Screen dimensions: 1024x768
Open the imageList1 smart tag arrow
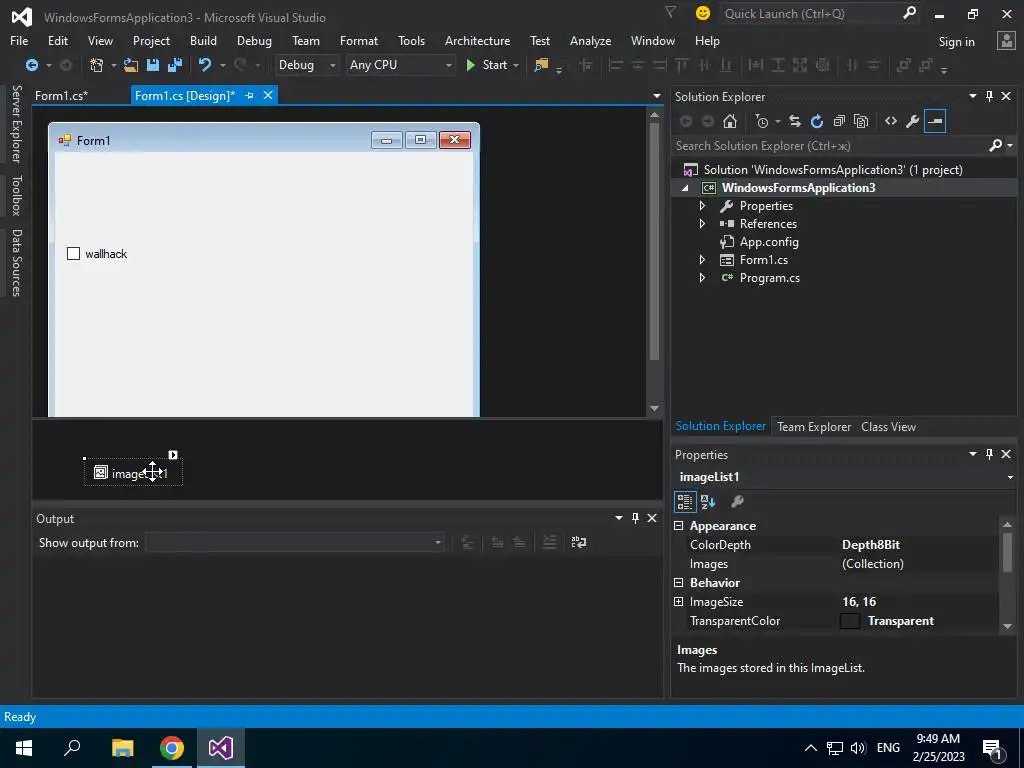172,455
